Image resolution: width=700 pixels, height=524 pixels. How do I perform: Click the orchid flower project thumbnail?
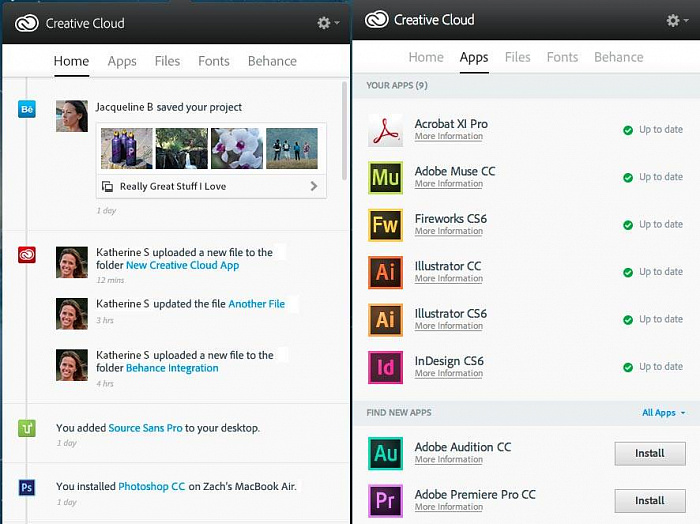pos(237,148)
